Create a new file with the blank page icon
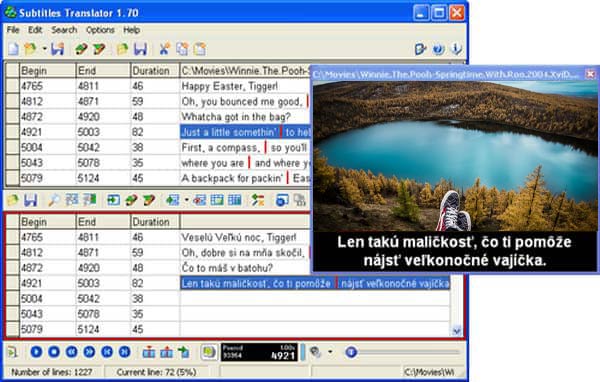The image size is (600, 382). [13, 49]
